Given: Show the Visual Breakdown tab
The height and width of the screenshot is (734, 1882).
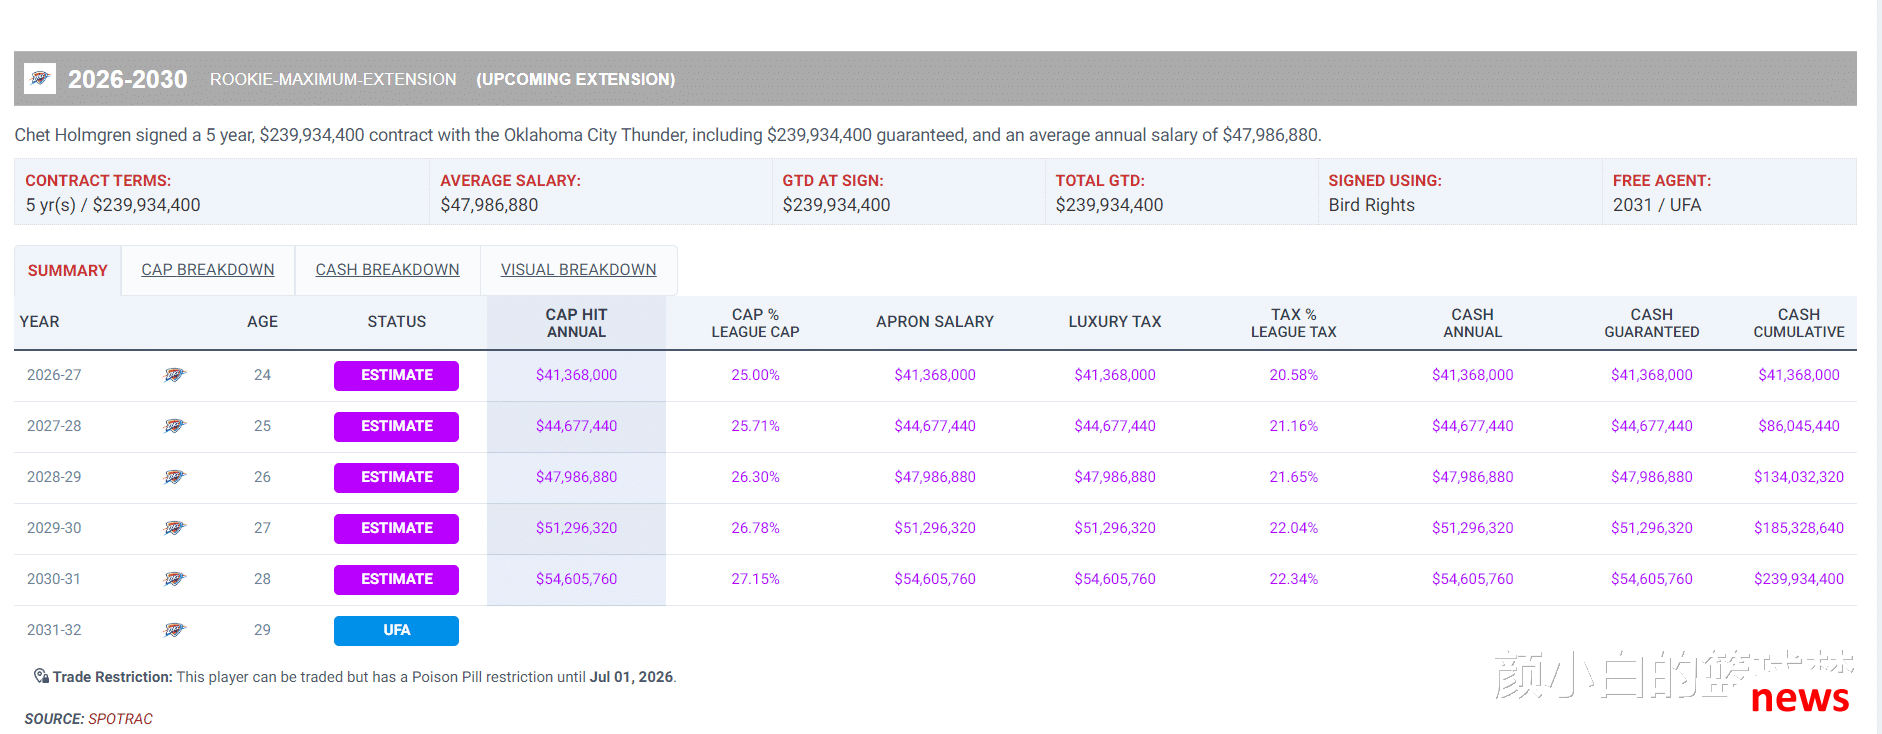Looking at the screenshot, I should click(579, 270).
